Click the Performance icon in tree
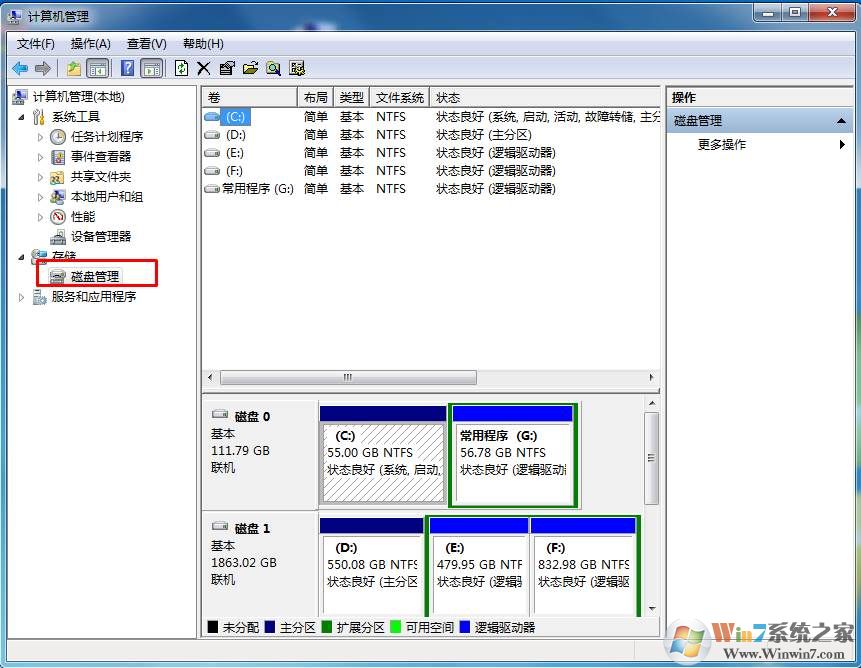This screenshot has width=861, height=668. pyautogui.click(x=58, y=217)
